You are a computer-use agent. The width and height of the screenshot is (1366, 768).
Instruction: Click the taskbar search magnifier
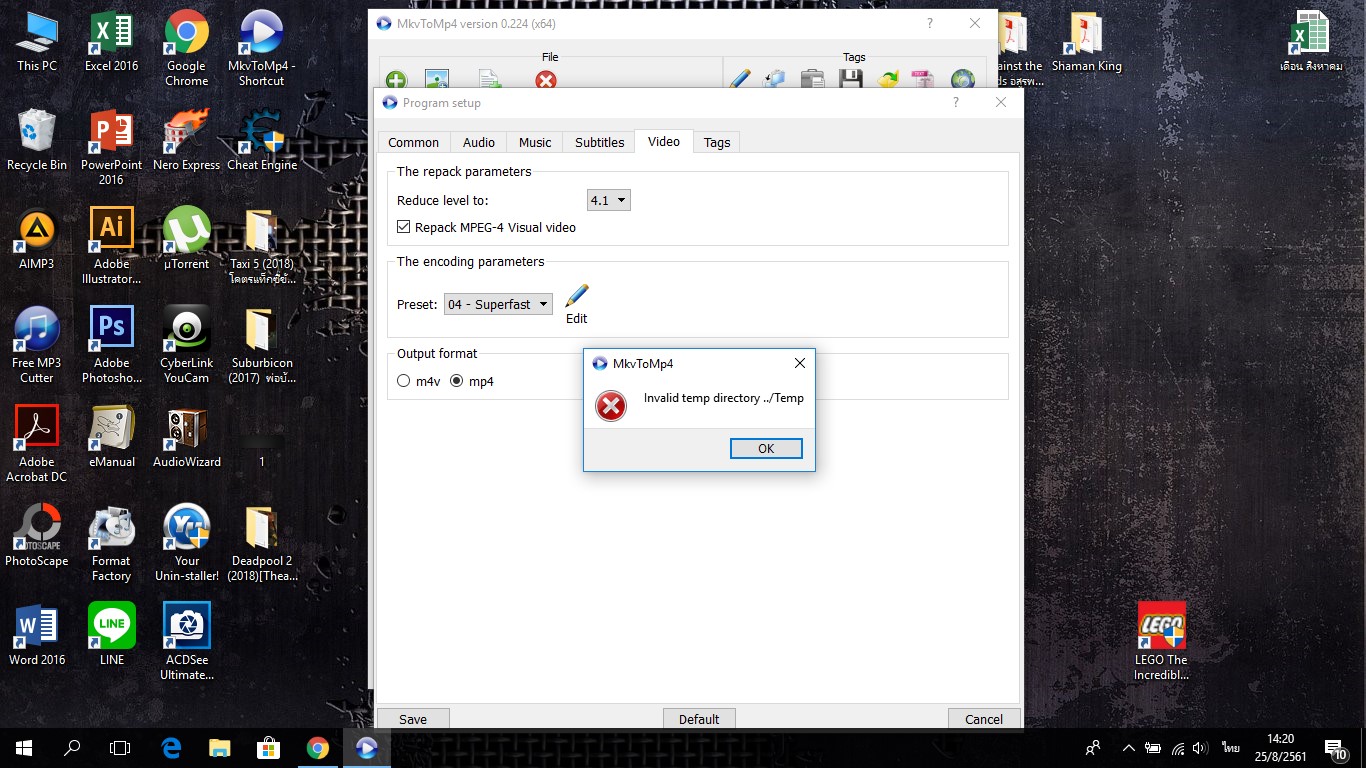[72, 747]
